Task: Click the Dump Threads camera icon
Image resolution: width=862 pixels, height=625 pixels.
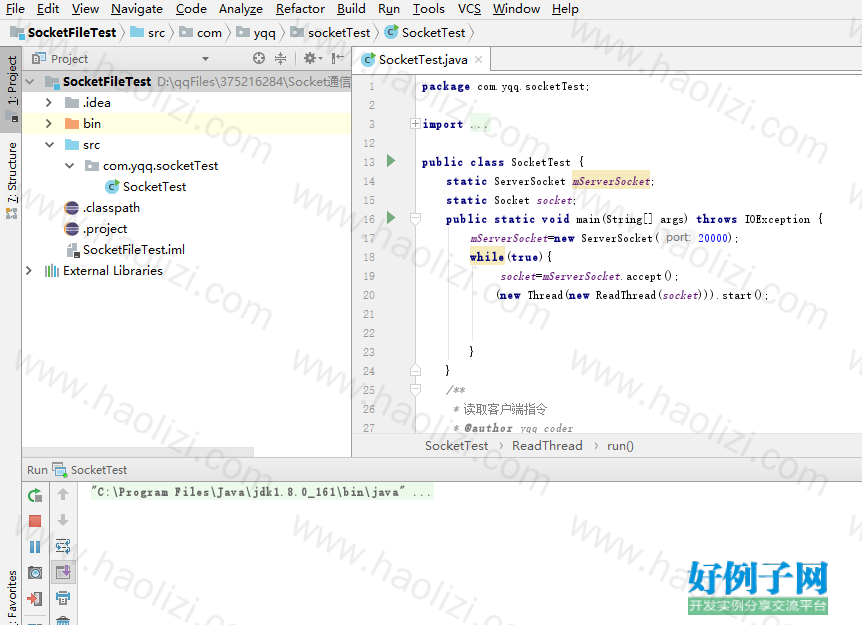Action: point(35,573)
